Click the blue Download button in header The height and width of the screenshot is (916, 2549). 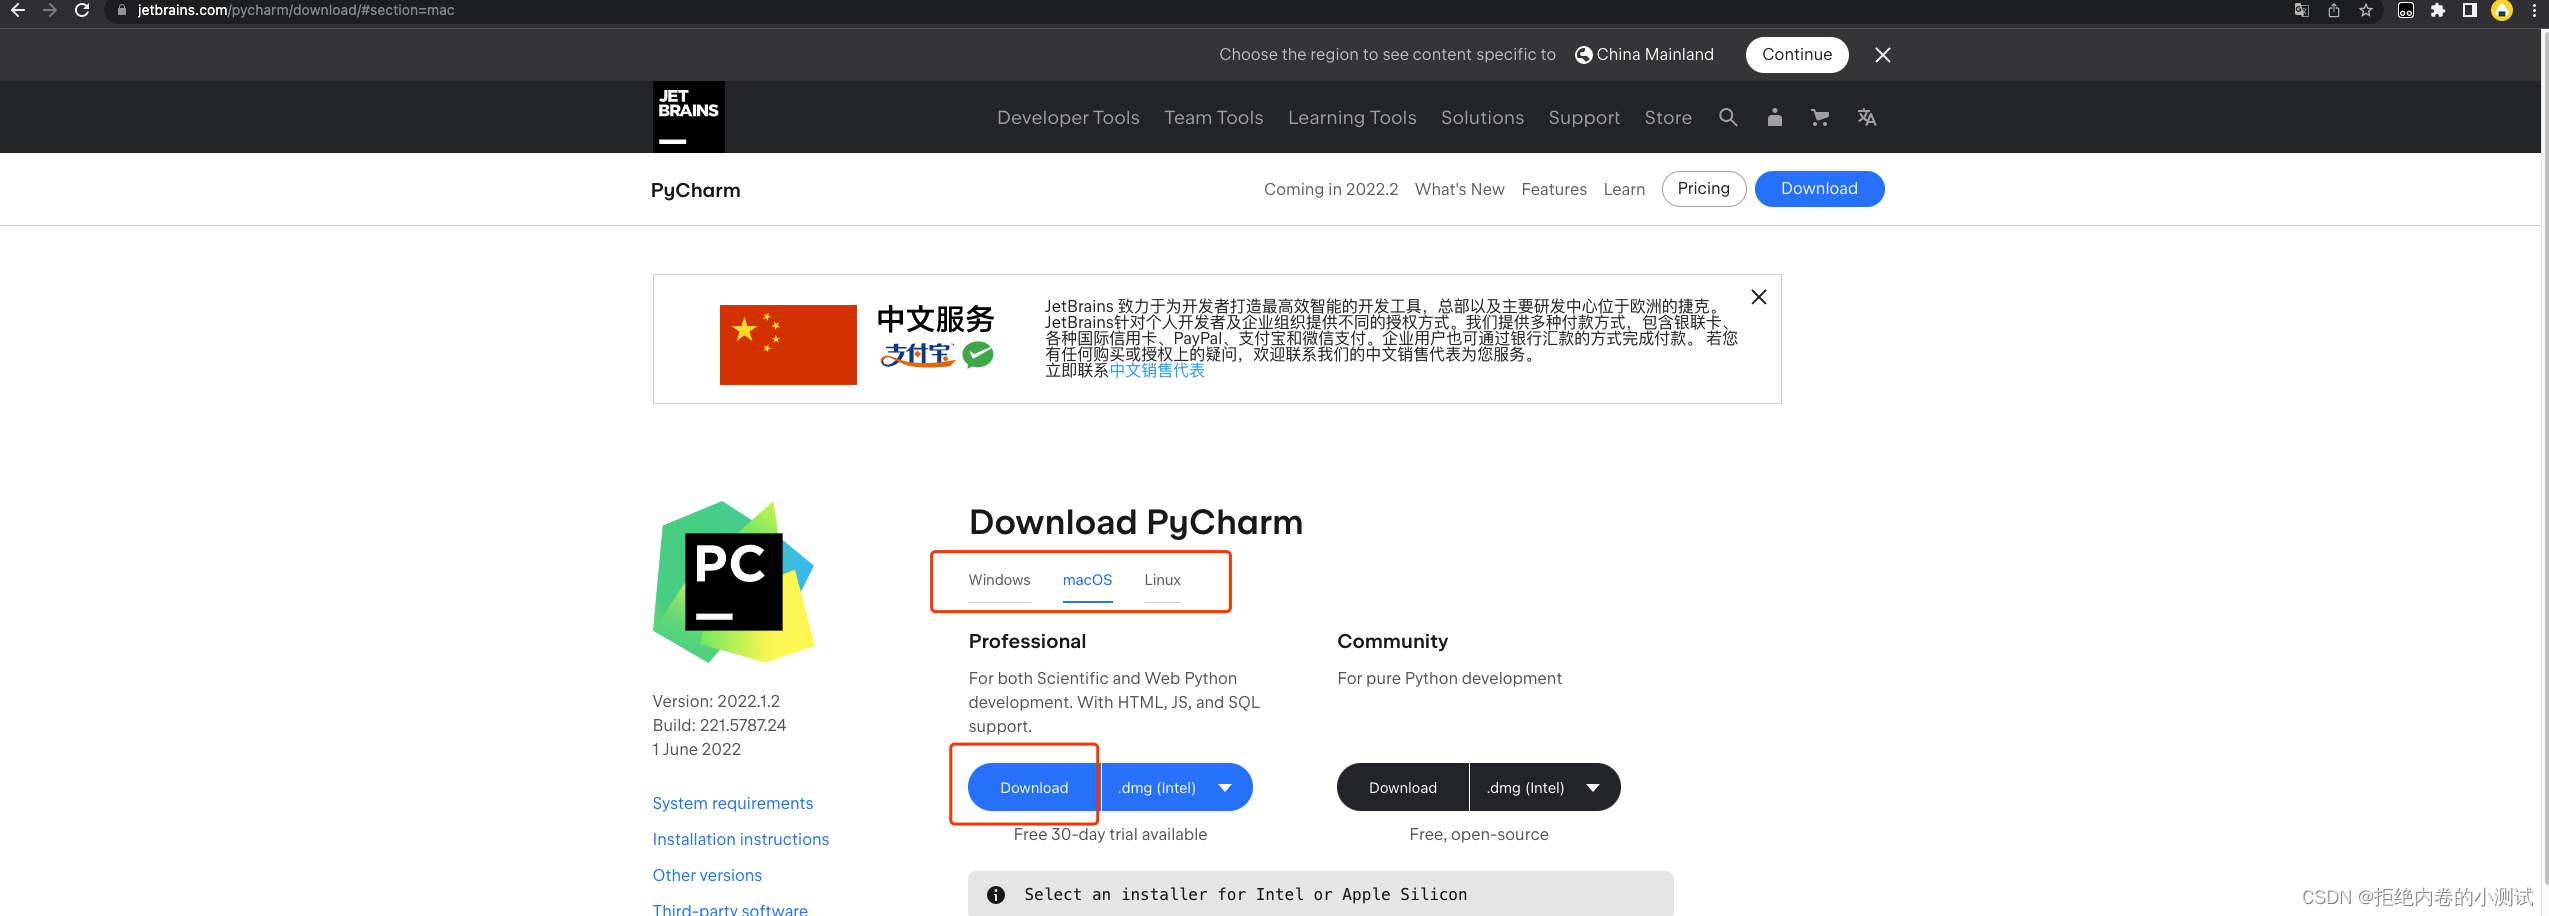(1819, 189)
